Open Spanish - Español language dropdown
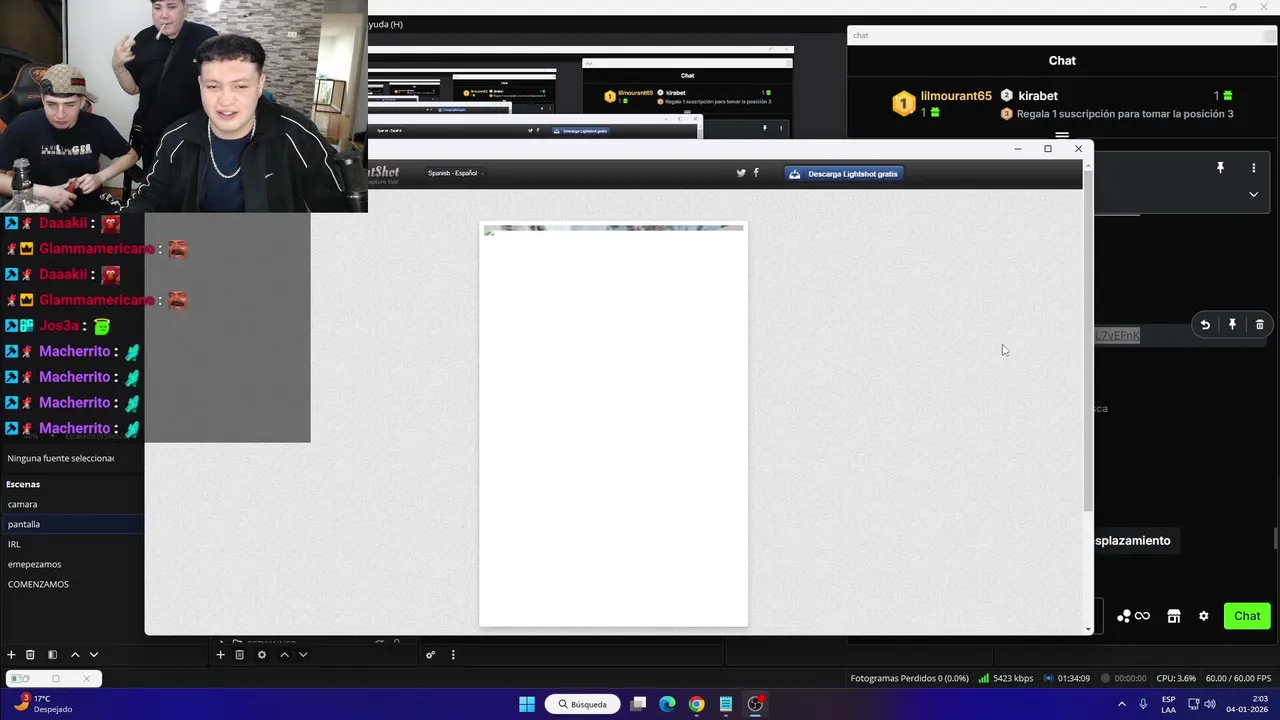Image resolution: width=1280 pixels, height=720 pixels. pos(455,173)
